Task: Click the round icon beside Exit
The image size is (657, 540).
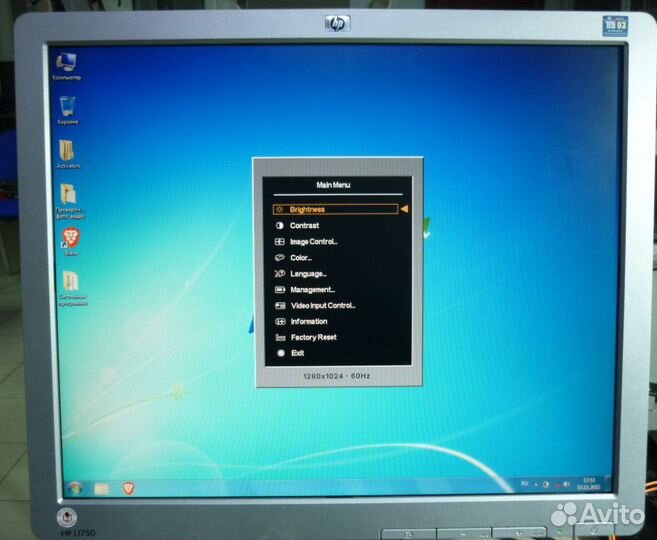Action: pos(281,353)
